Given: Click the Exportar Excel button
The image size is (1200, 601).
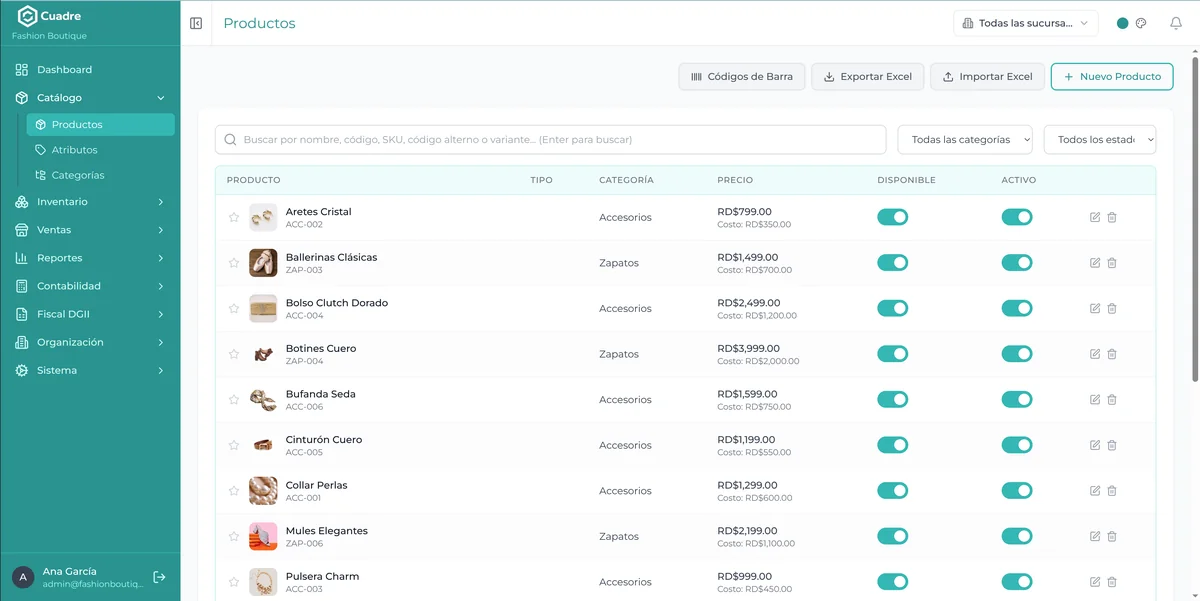Looking at the screenshot, I should point(868,76).
